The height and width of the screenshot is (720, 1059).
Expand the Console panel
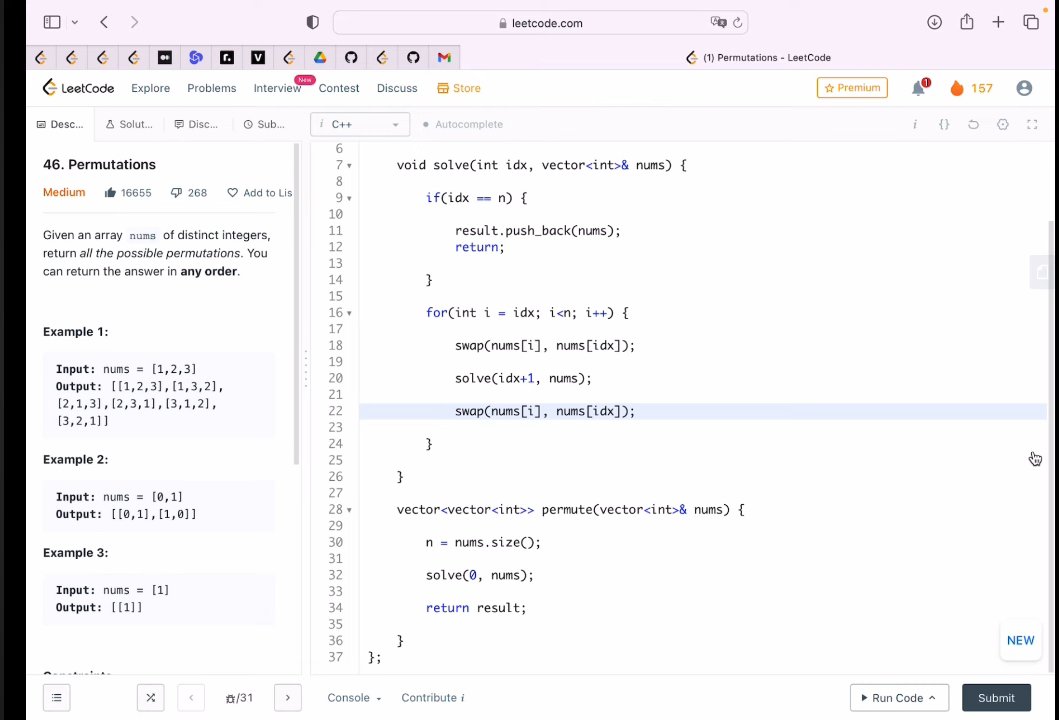pos(354,698)
